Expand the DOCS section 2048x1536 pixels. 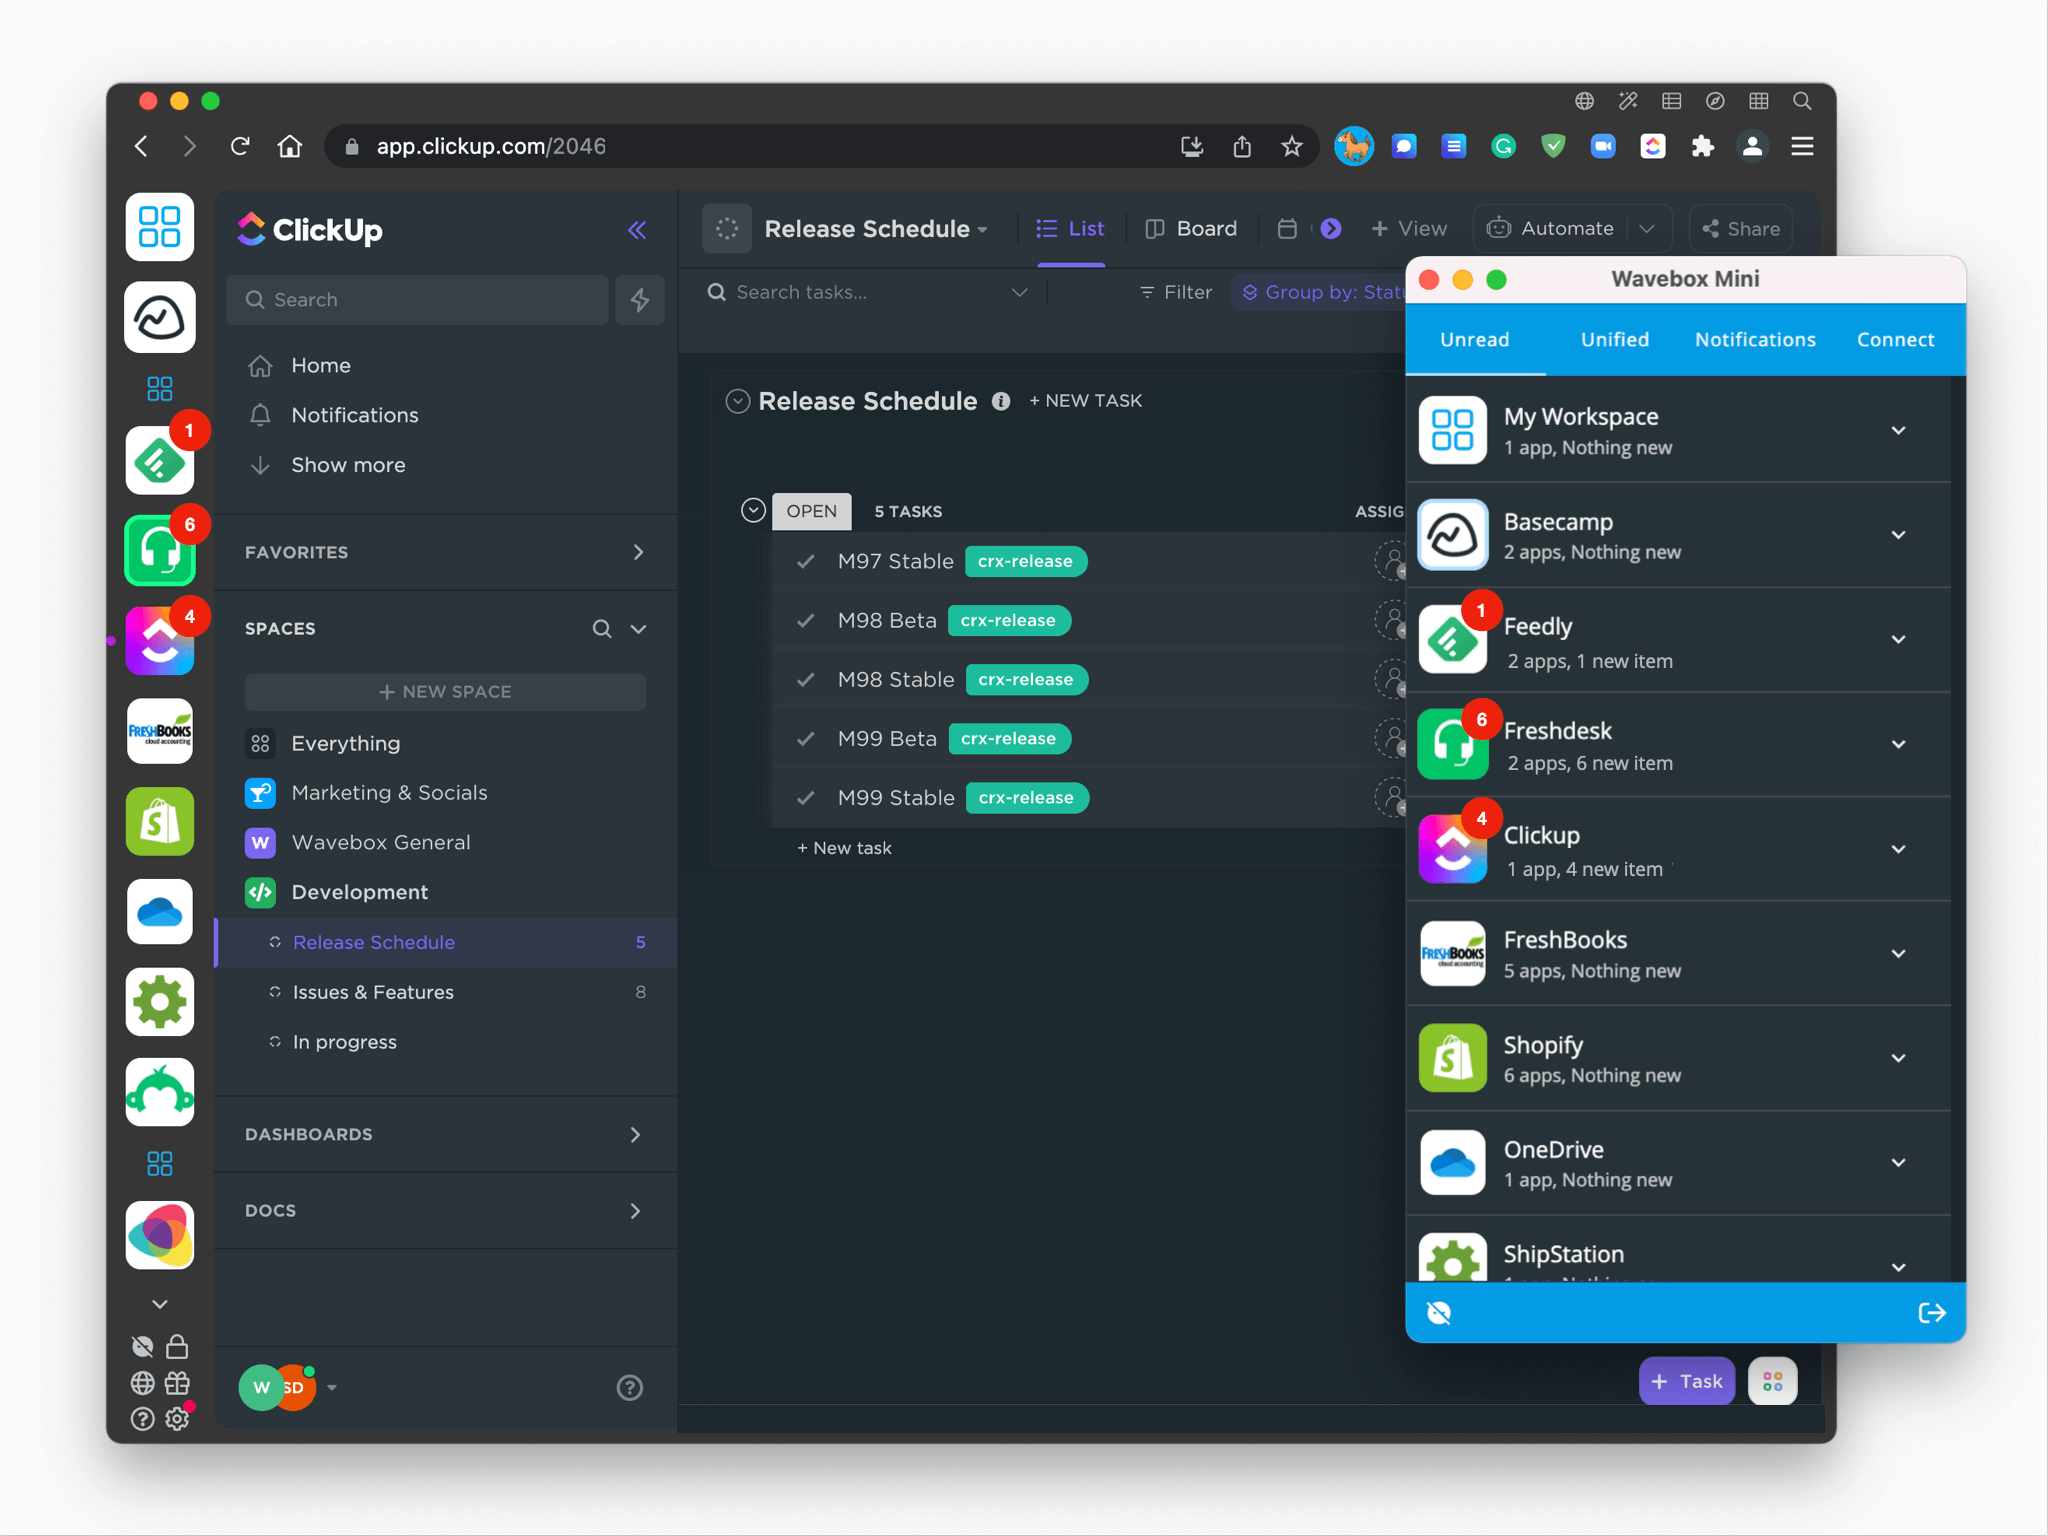pyautogui.click(x=635, y=1210)
